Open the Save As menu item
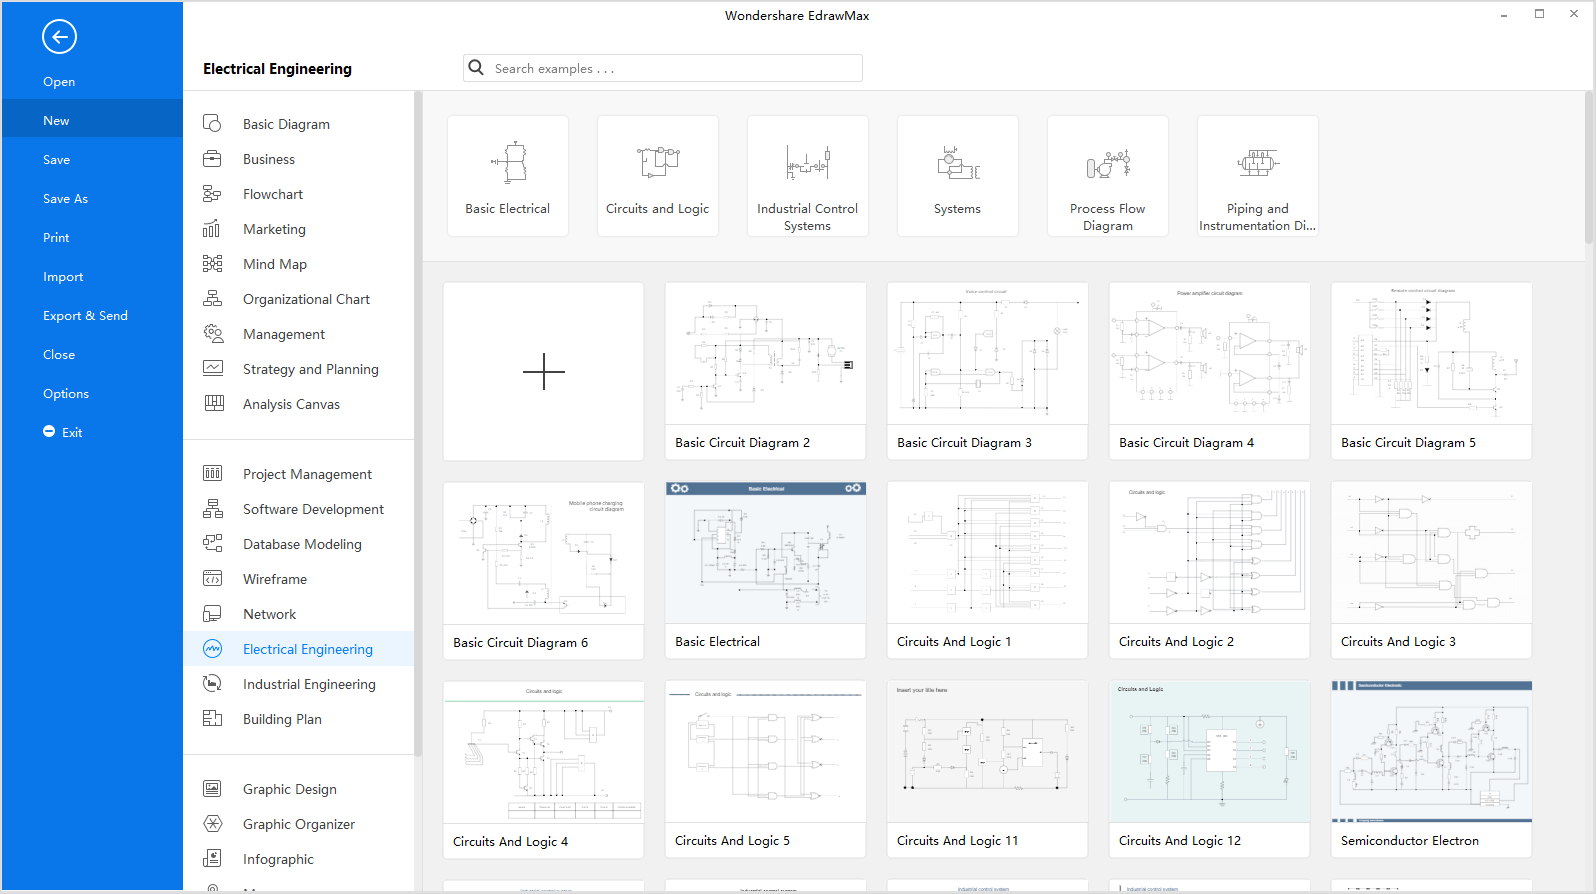 click(x=65, y=199)
